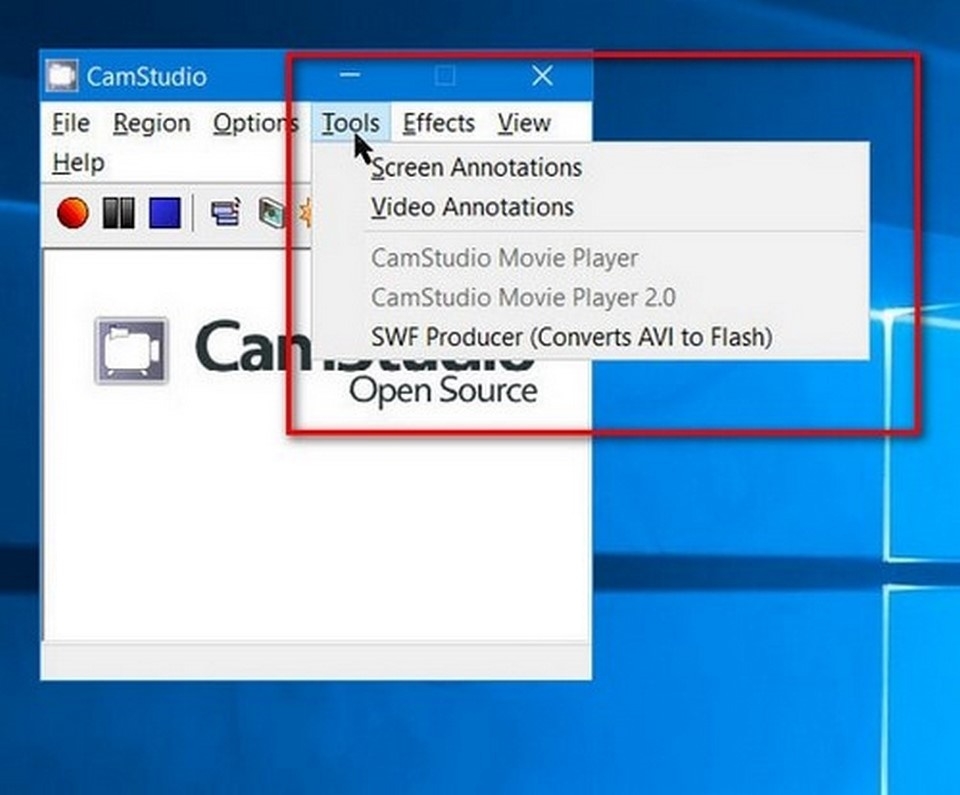This screenshot has height=795, width=960.
Task: Pause recording with the Pause button
Action: 119,213
